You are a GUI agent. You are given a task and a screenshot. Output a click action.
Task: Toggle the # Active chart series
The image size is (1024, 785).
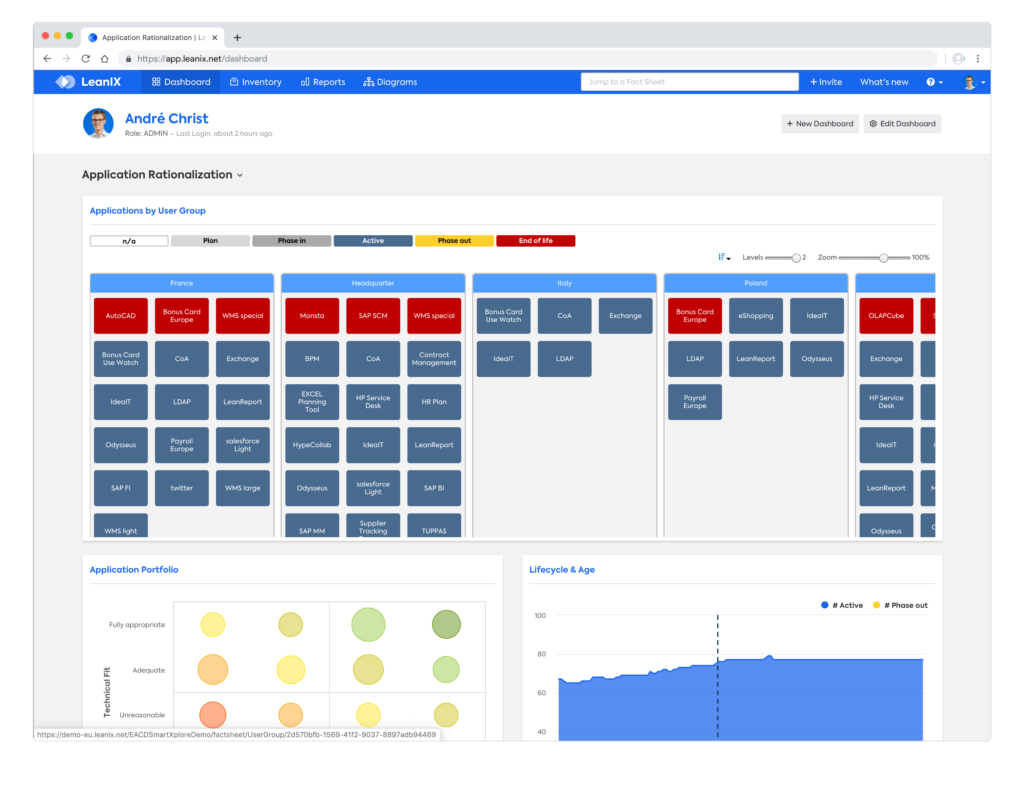[842, 605]
